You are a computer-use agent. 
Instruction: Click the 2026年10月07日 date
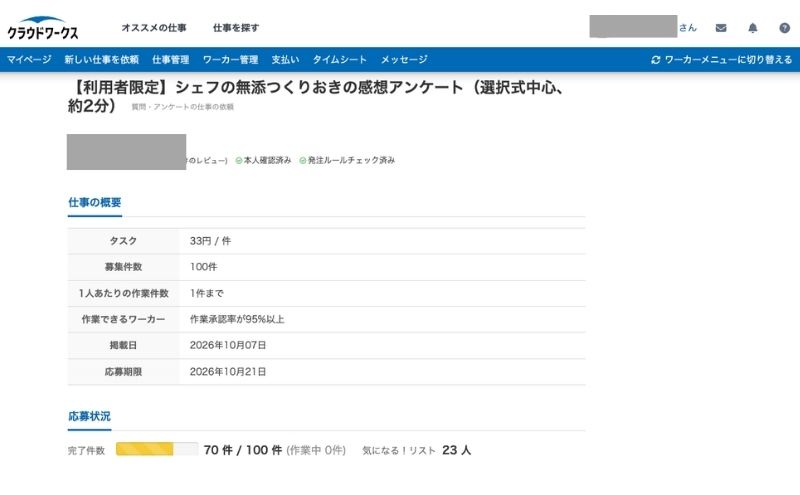point(228,345)
